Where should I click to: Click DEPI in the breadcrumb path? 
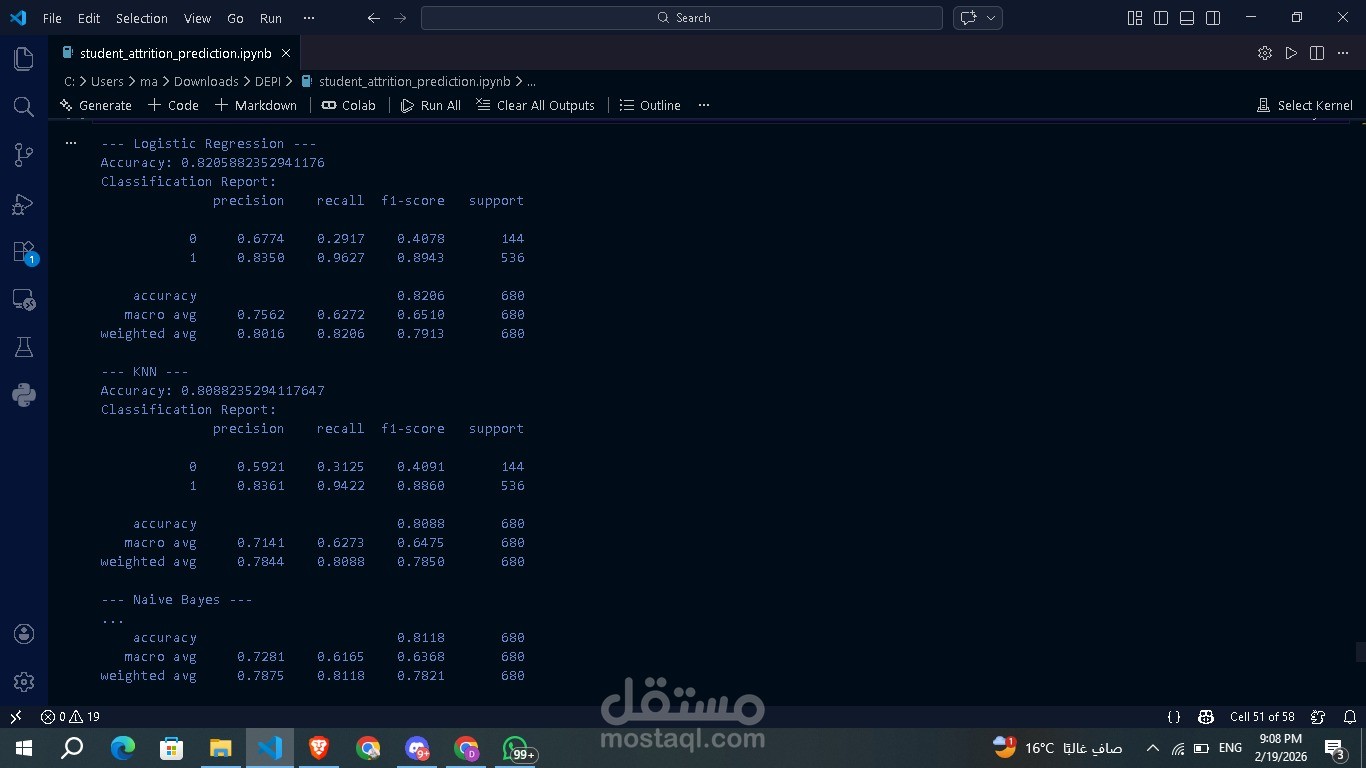pos(267,81)
